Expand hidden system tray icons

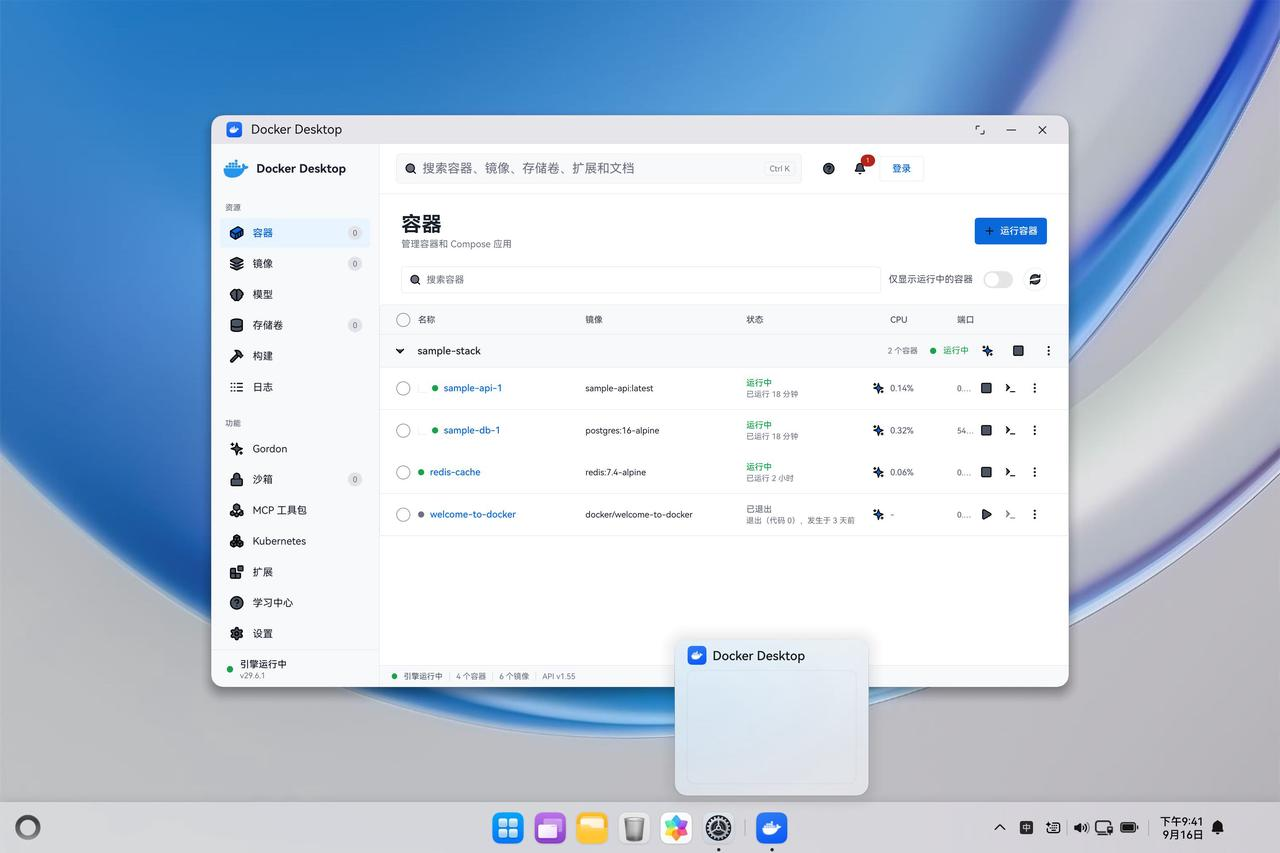coord(999,828)
